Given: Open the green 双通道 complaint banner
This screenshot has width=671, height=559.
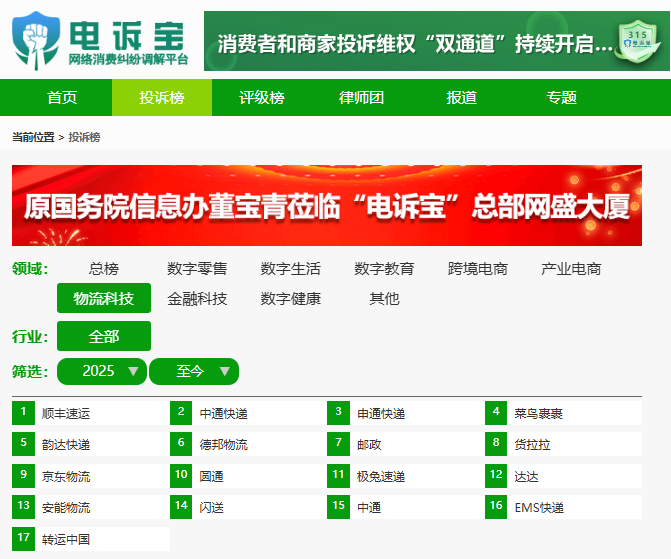Looking at the screenshot, I should pos(436,41).
